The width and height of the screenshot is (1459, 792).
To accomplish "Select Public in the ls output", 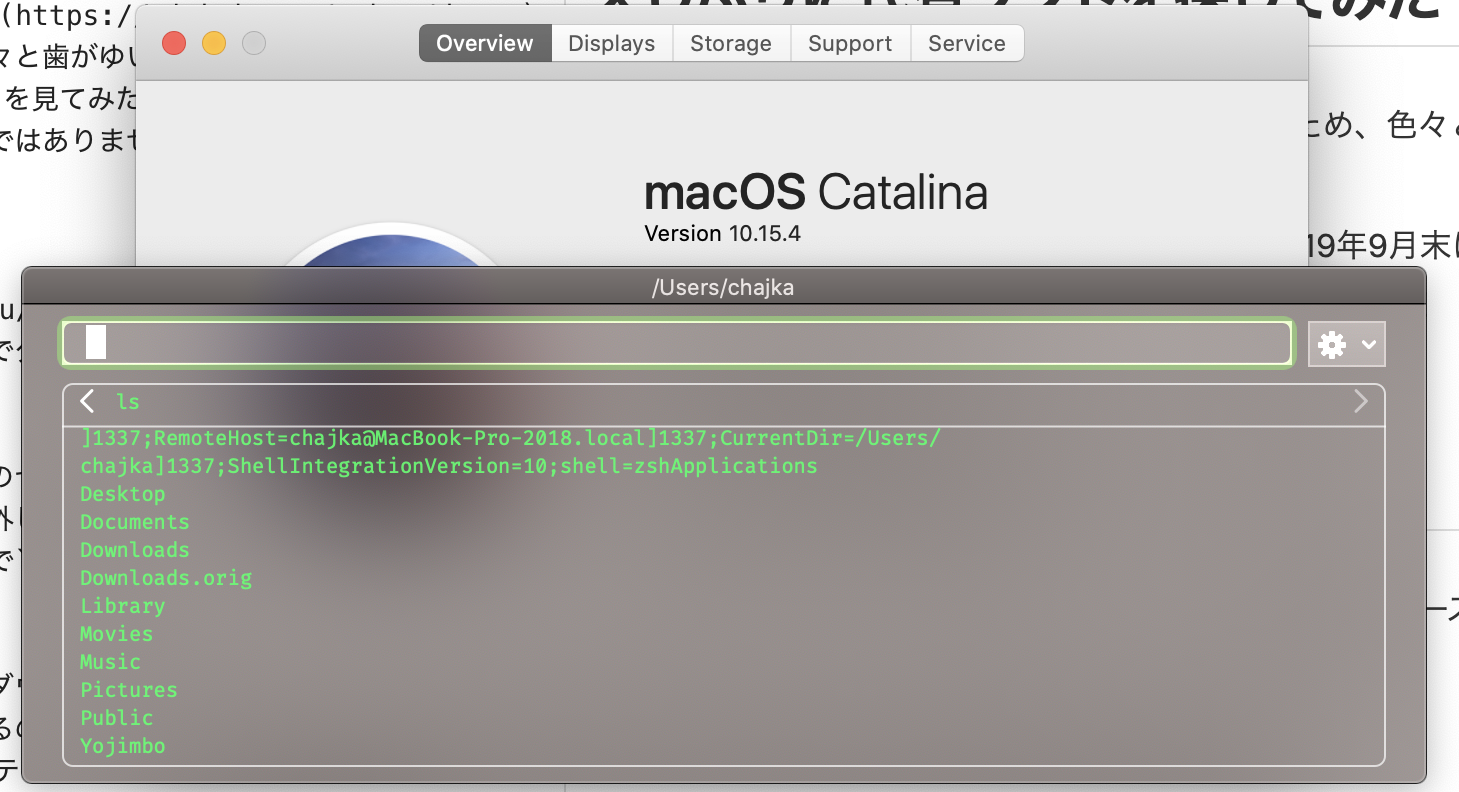I will pos(117,718).
